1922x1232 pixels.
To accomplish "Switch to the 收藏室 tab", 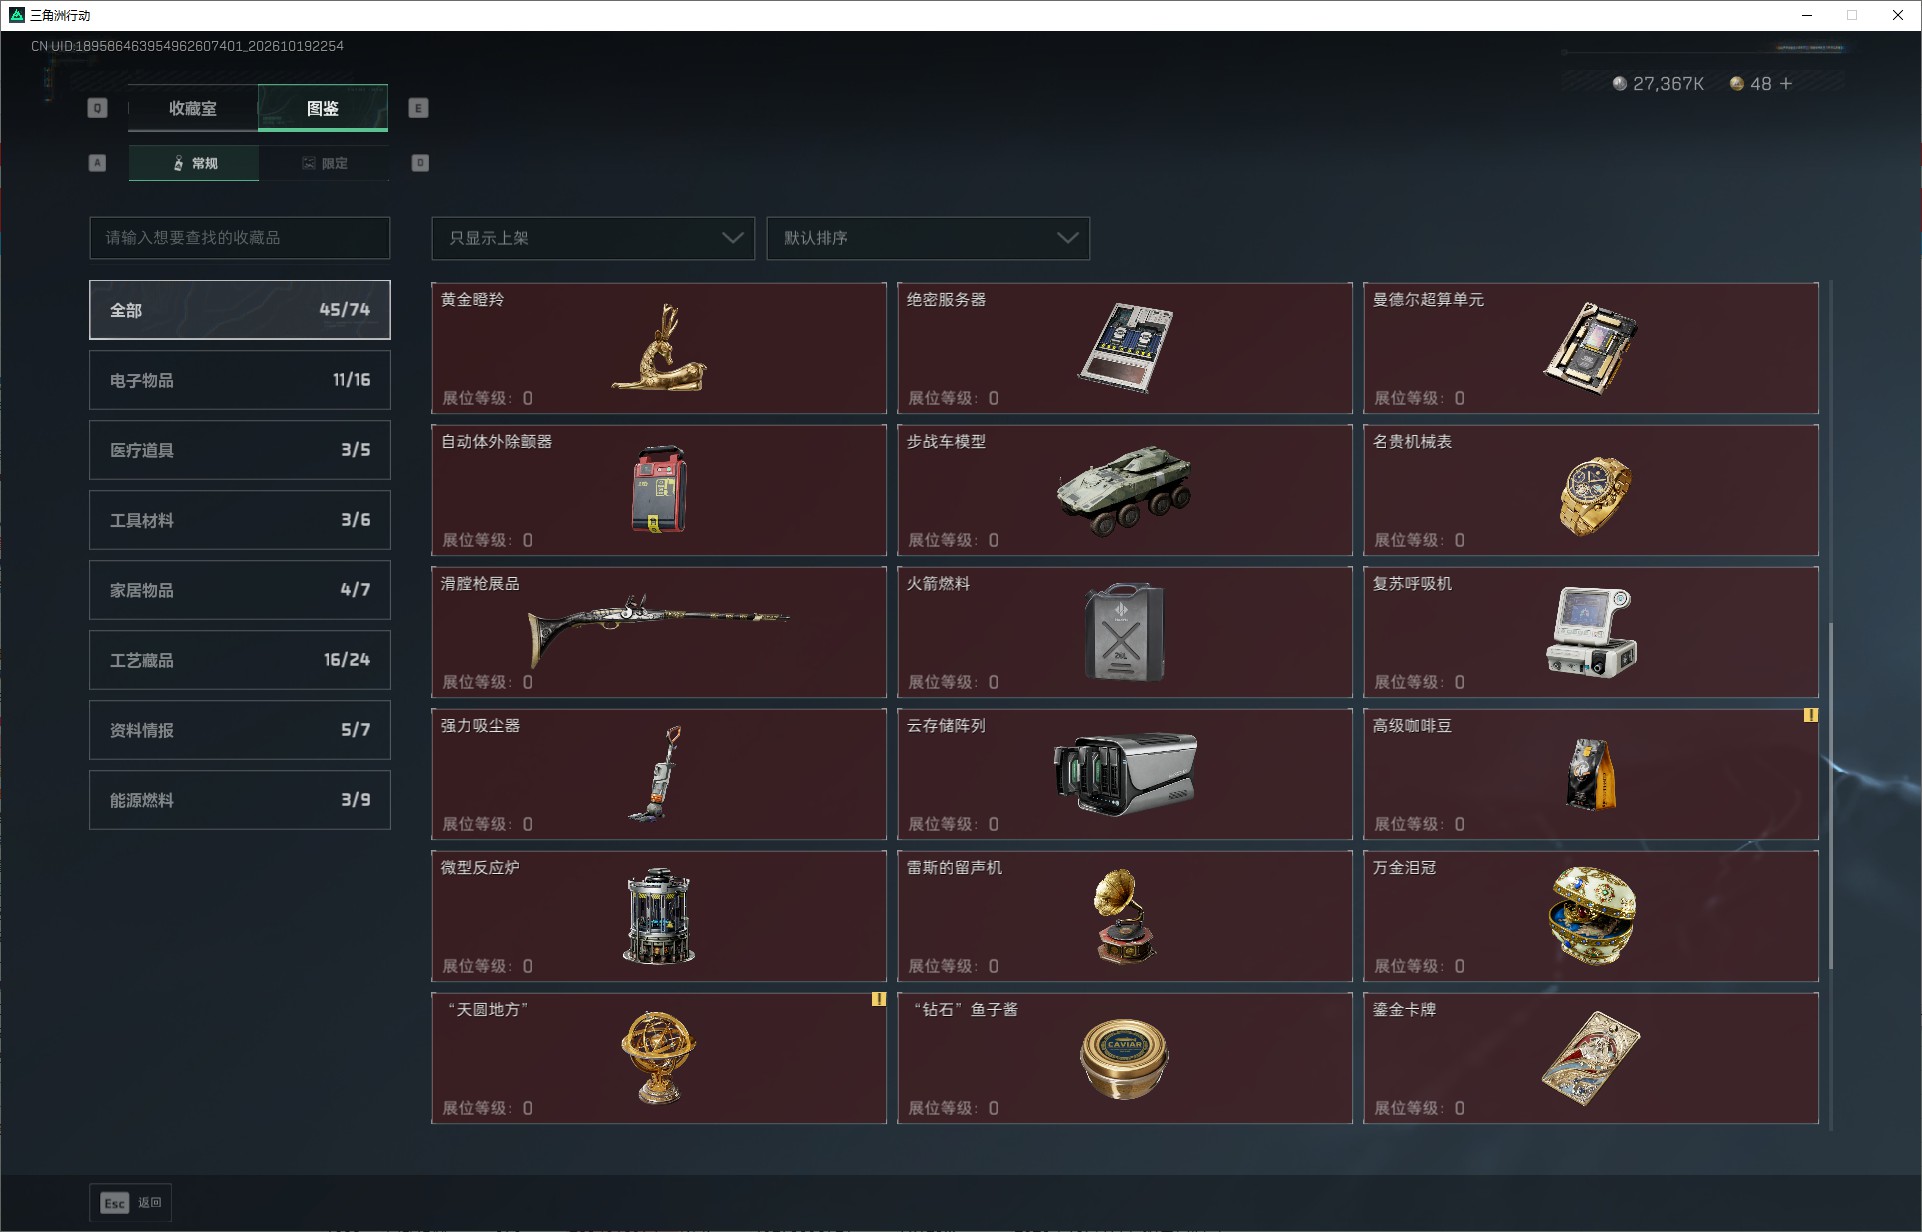I will (x=193, y=108).
